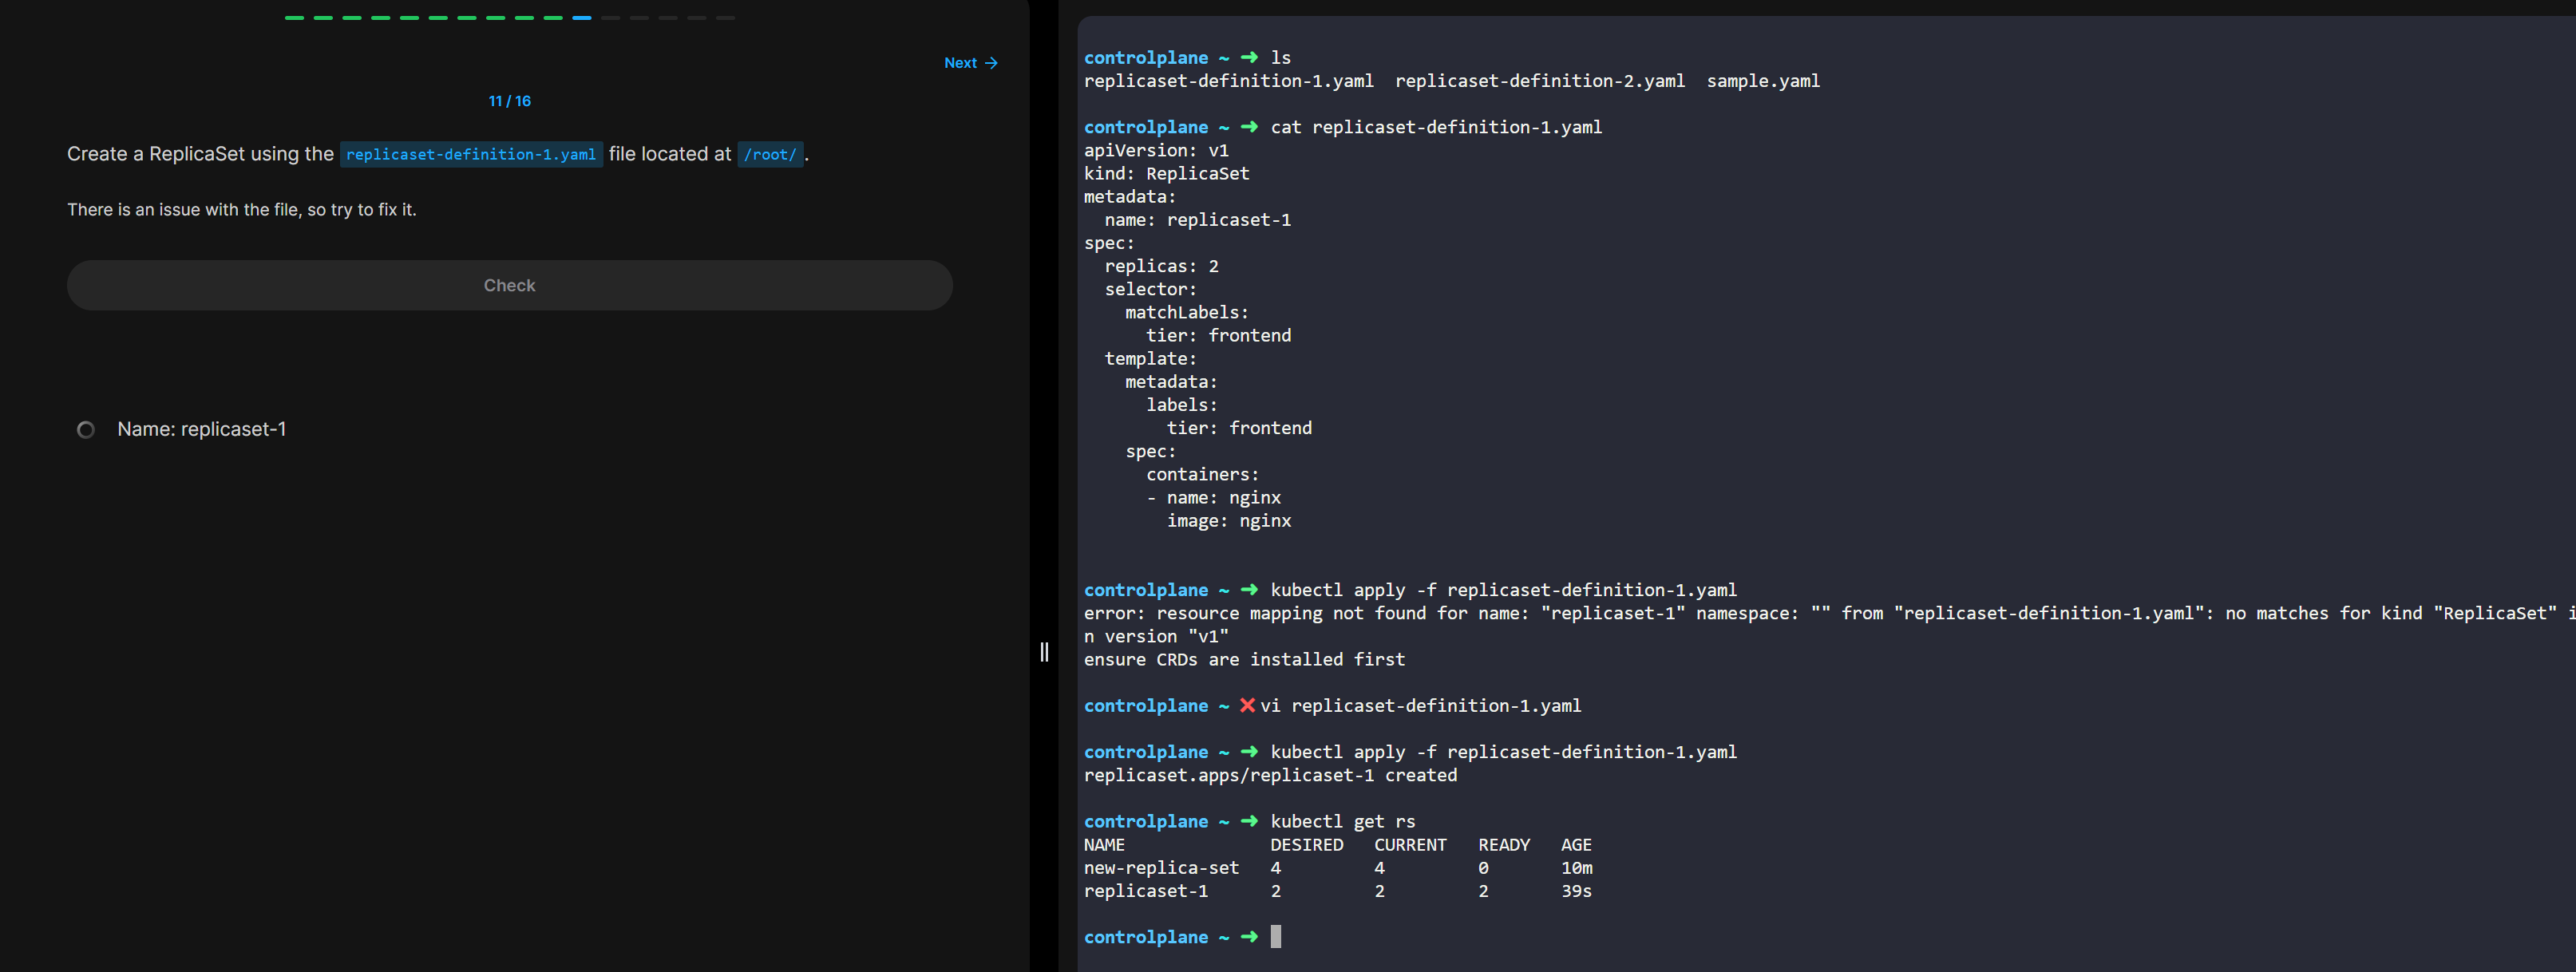Select the 'Name: replicaset-1' radio circle
This screenshot has width=2576, height=972.
click(x=86, y=430)
